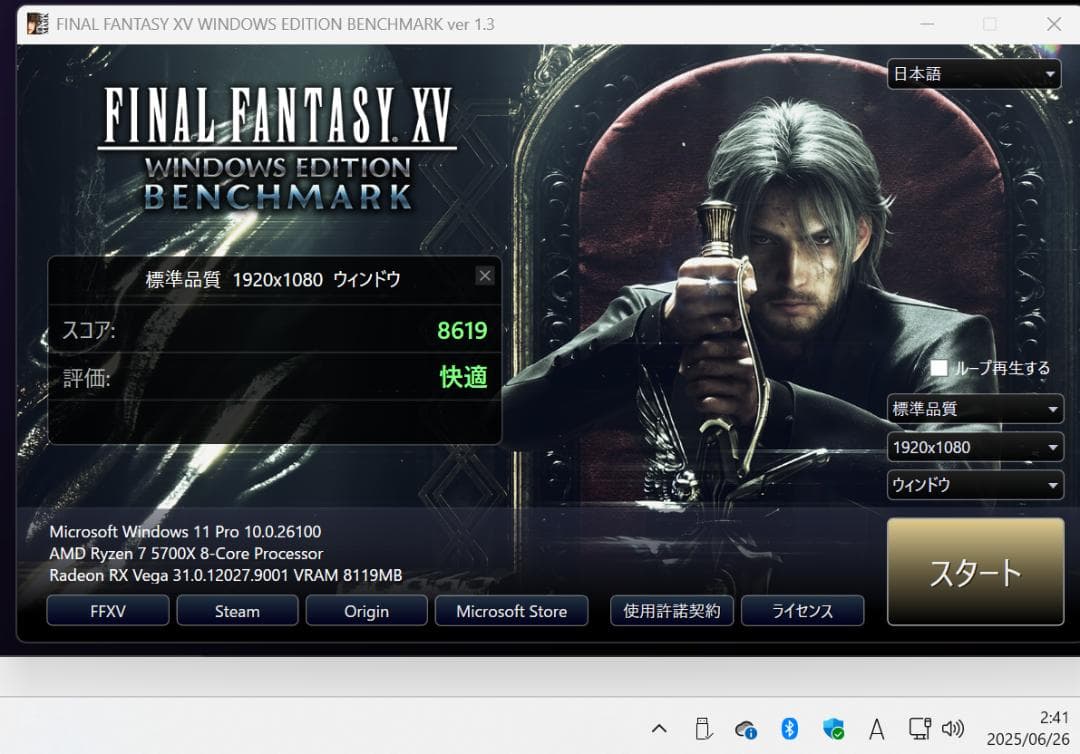
Task: Expand the 標準品質 quality dropdown
Action: pyautogui.click(x=974, y=409)
